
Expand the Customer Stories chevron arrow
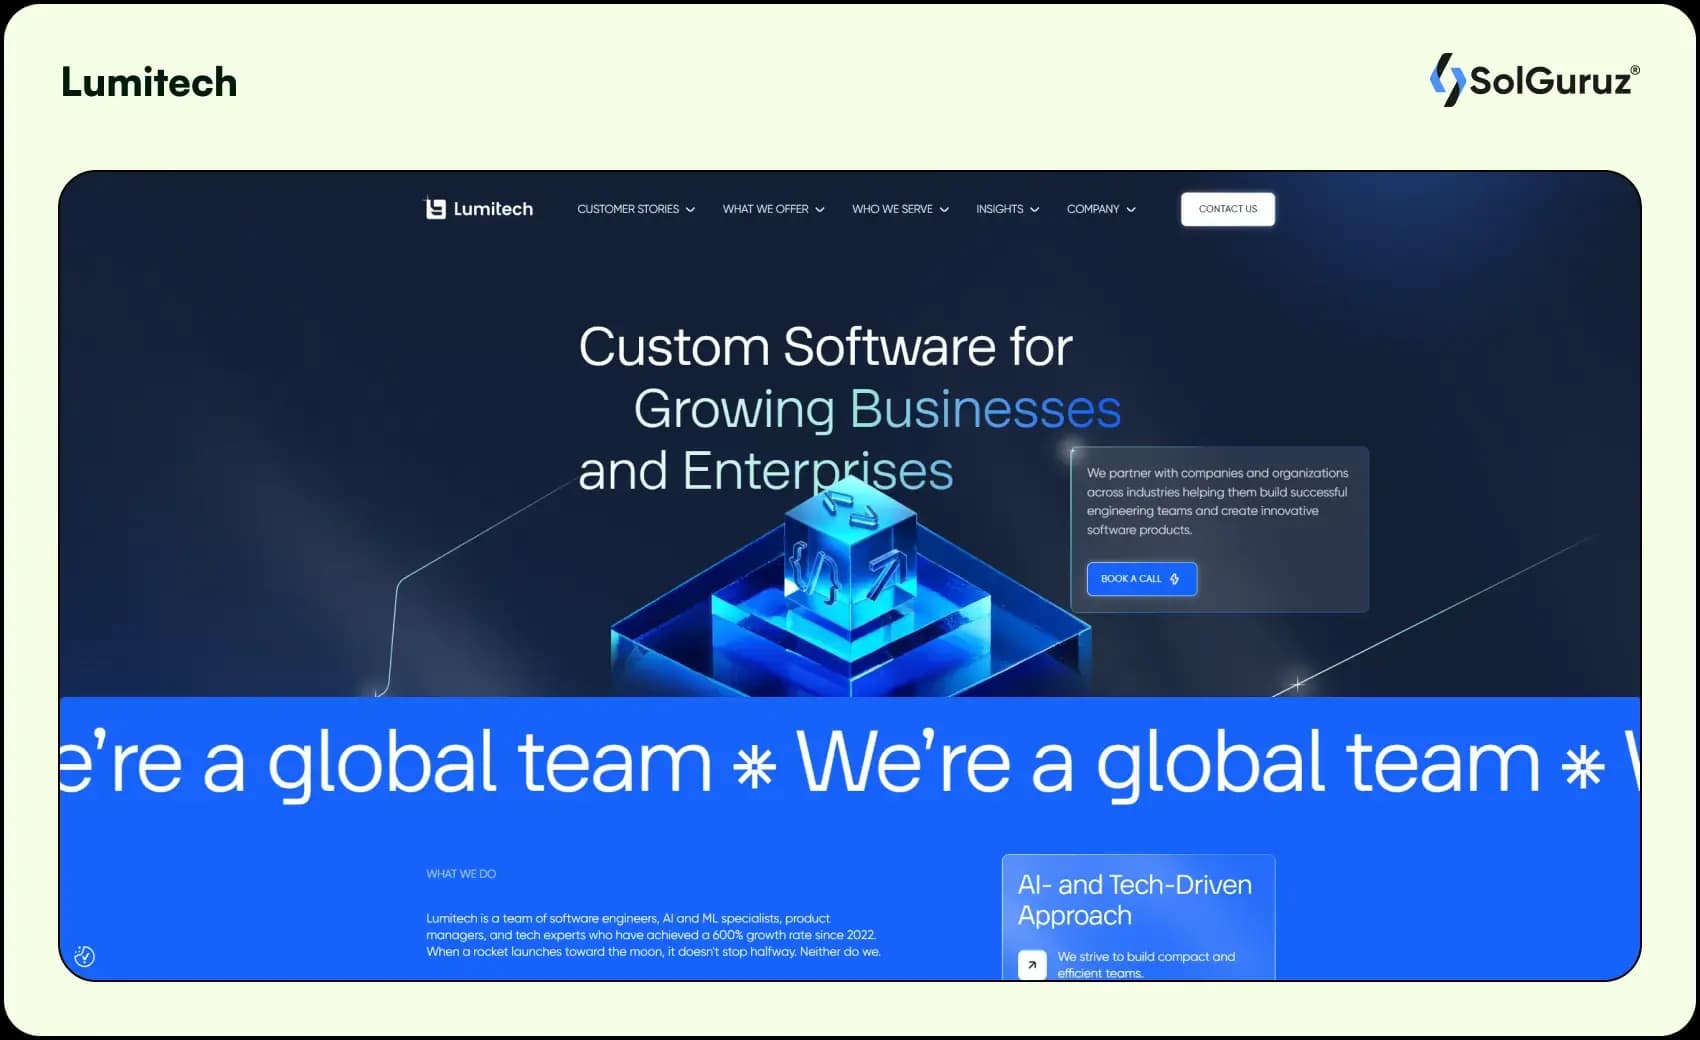click(690, 210)
